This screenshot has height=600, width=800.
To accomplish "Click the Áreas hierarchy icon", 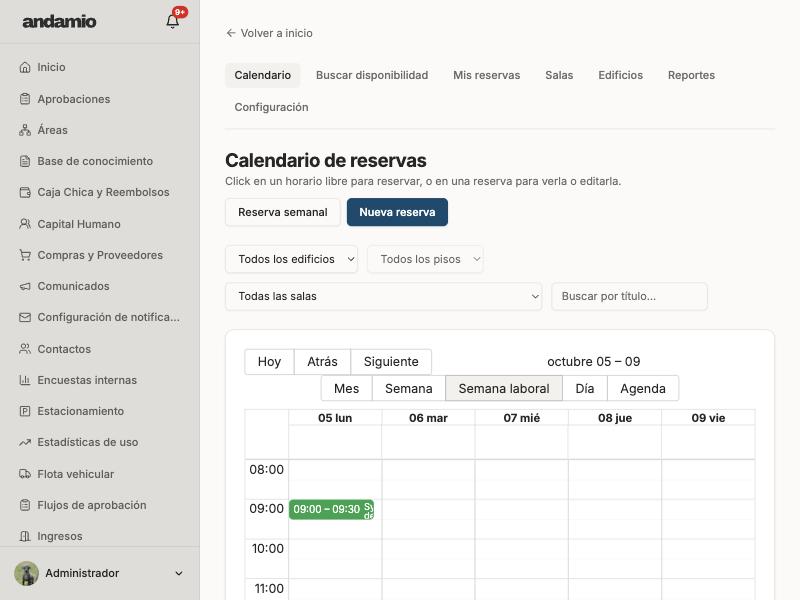I will 24,130.
